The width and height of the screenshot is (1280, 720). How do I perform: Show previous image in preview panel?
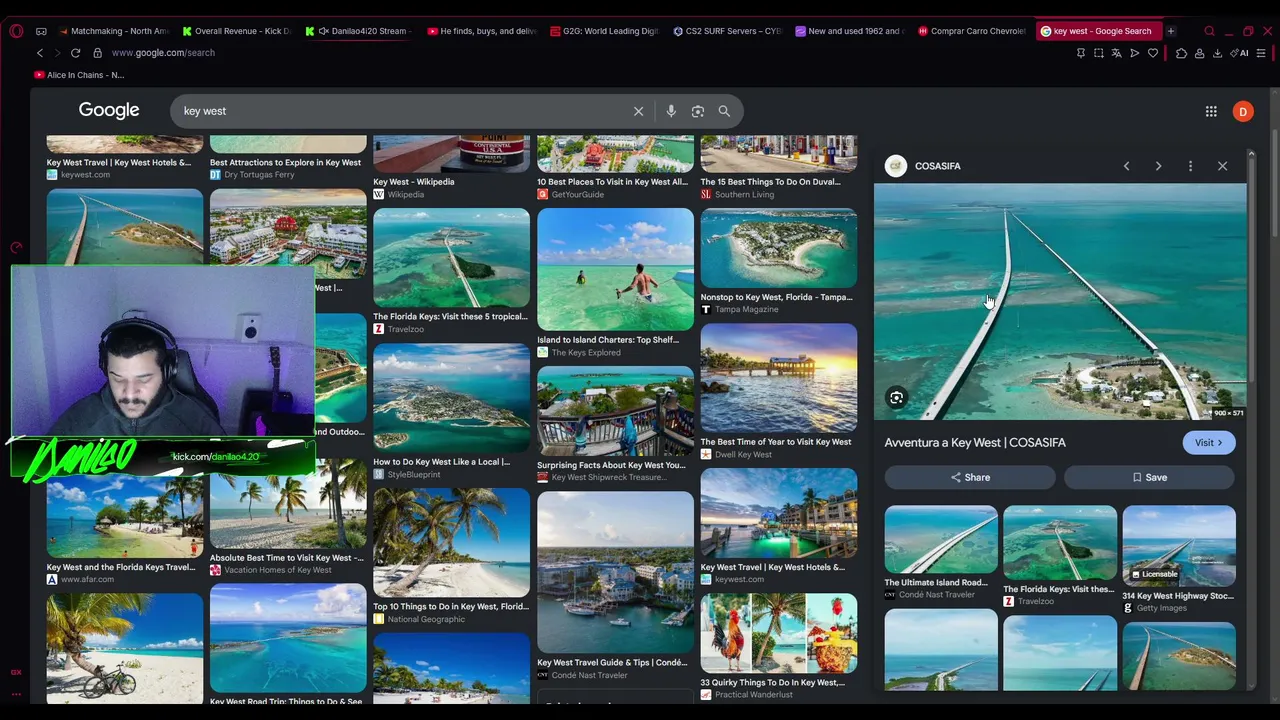pyautogui.click(x=1126, y=166)
